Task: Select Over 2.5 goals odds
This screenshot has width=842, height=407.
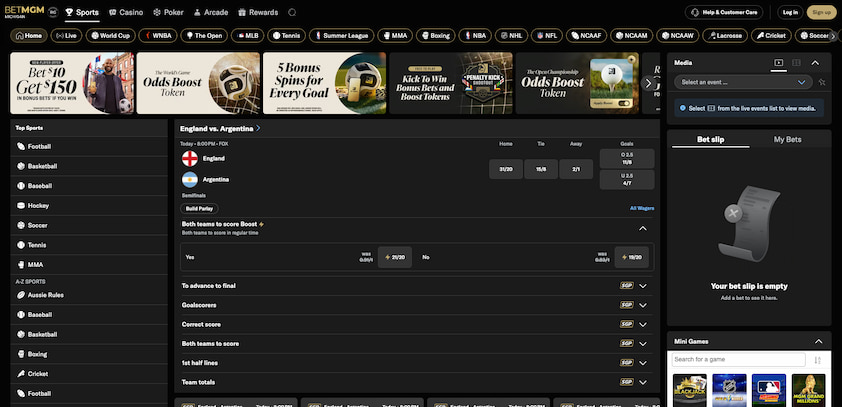Action: (x=627, y=158)
